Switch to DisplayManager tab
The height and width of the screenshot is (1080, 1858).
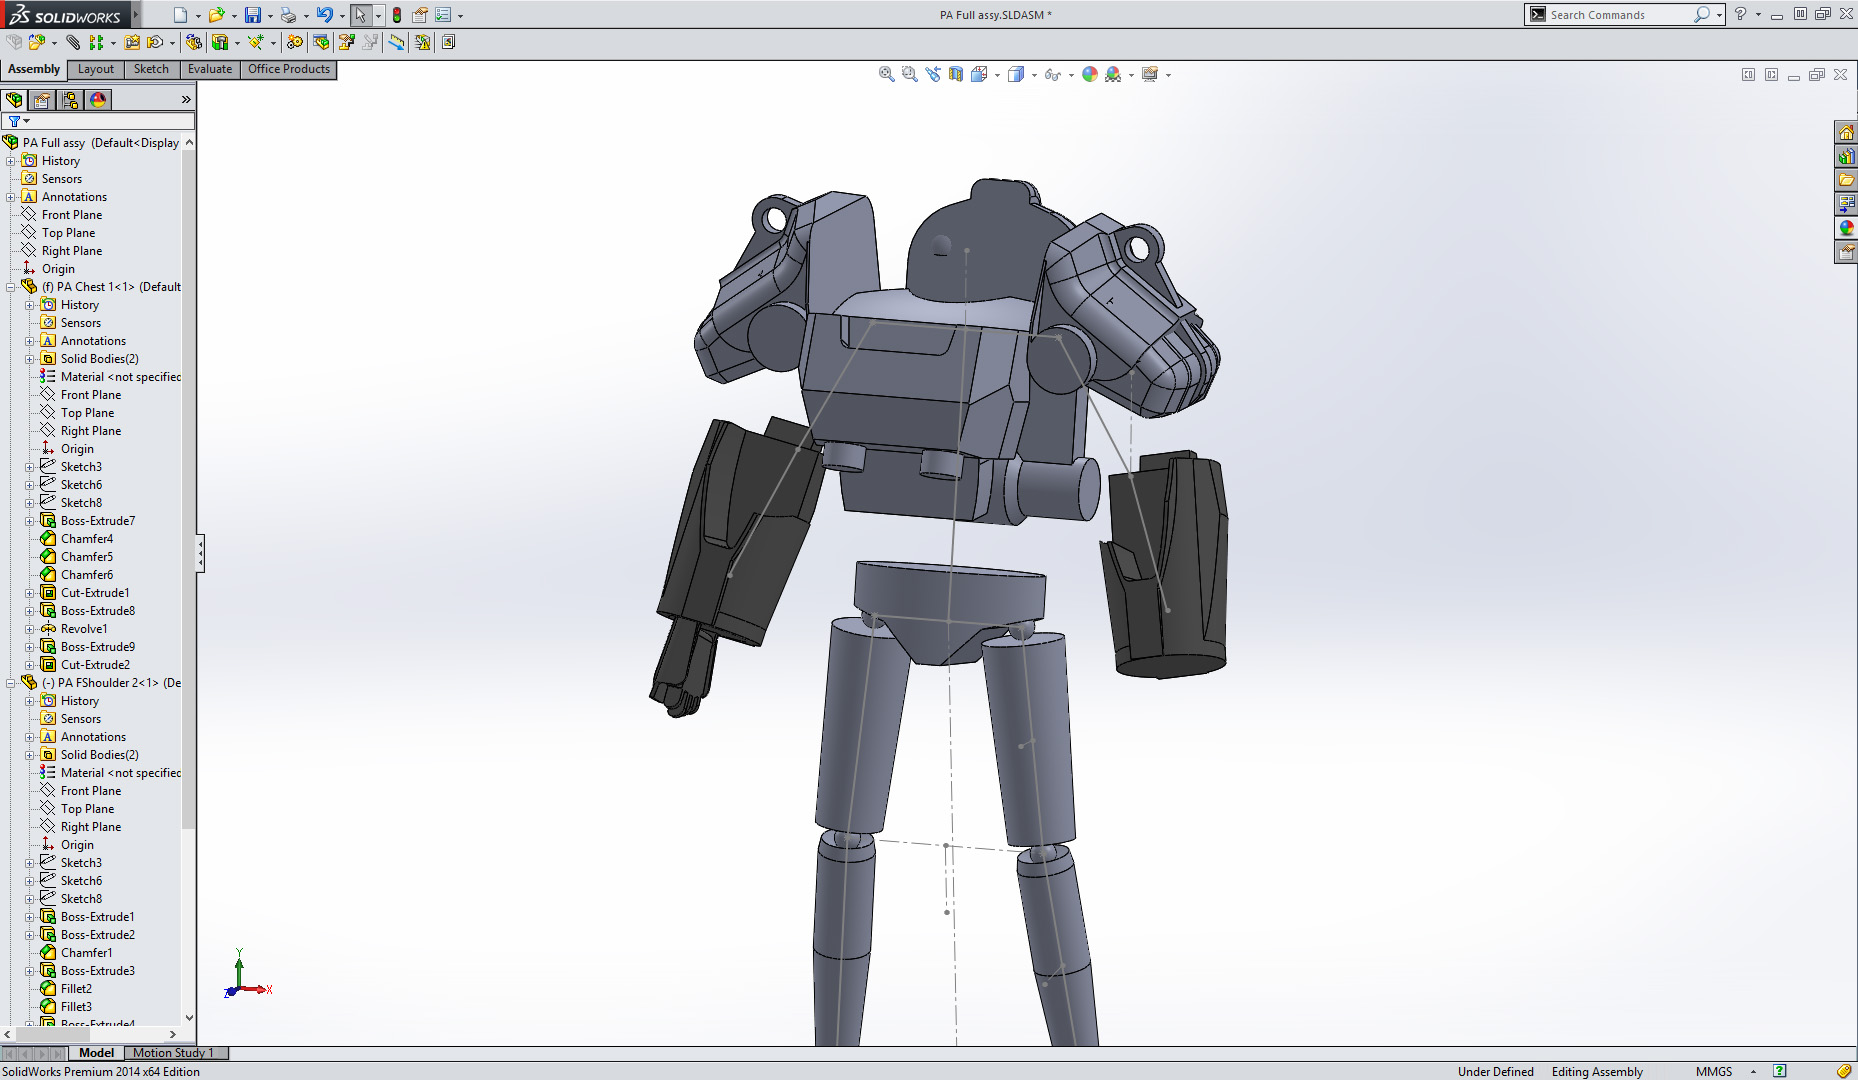tap(98, 100)
